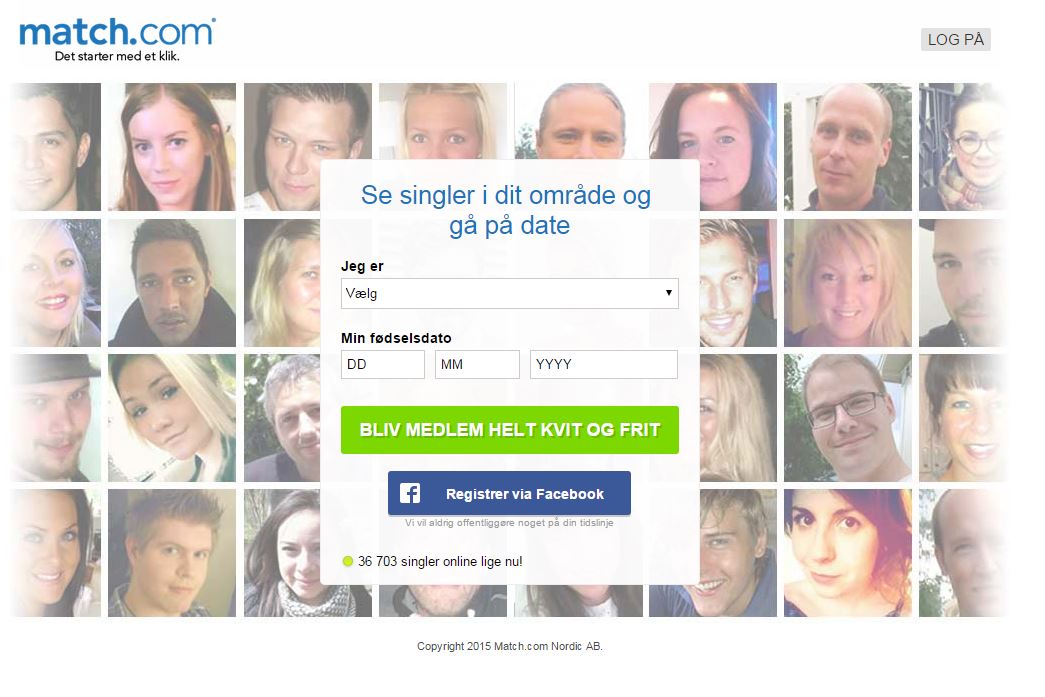Click the Facebook logo icon
1045x697 pixels.
pyautogui.click(x=410, y=493)
